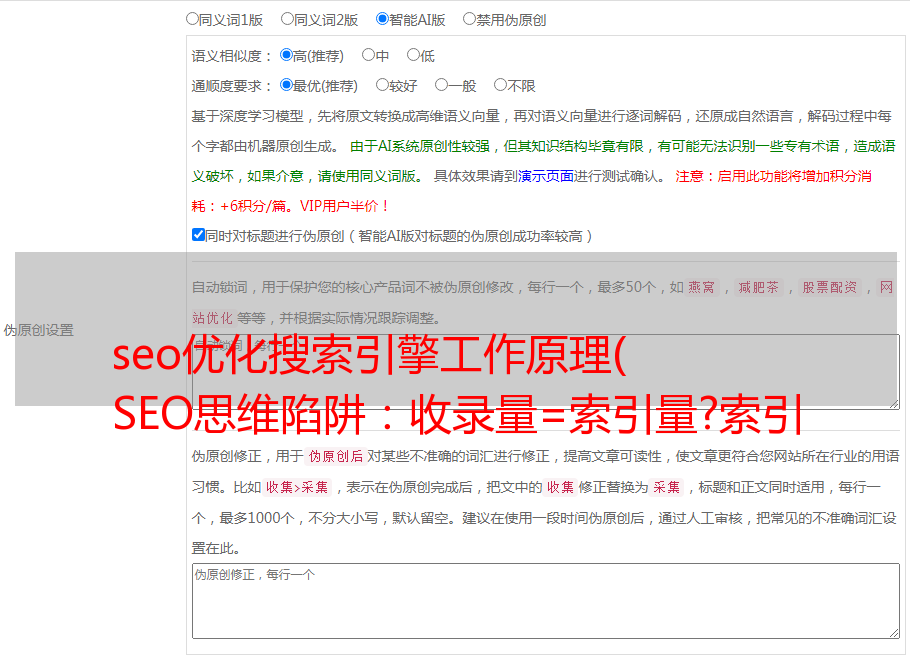Click the 站优化 highlighted keyword

pos(212,318)
